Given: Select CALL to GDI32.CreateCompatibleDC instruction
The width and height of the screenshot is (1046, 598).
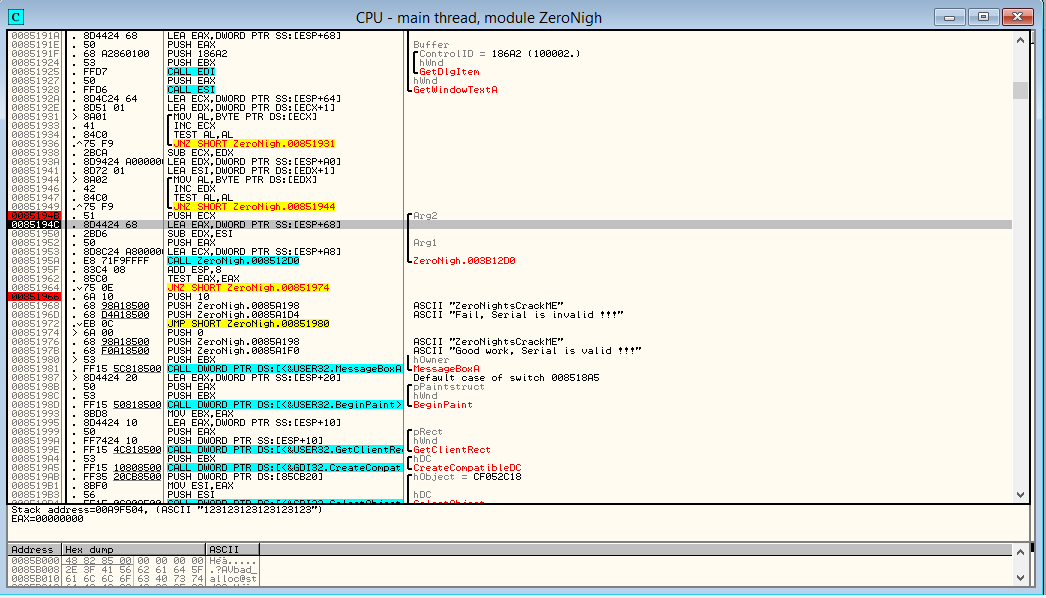Looking at the screenshot, I should [284, 468].
